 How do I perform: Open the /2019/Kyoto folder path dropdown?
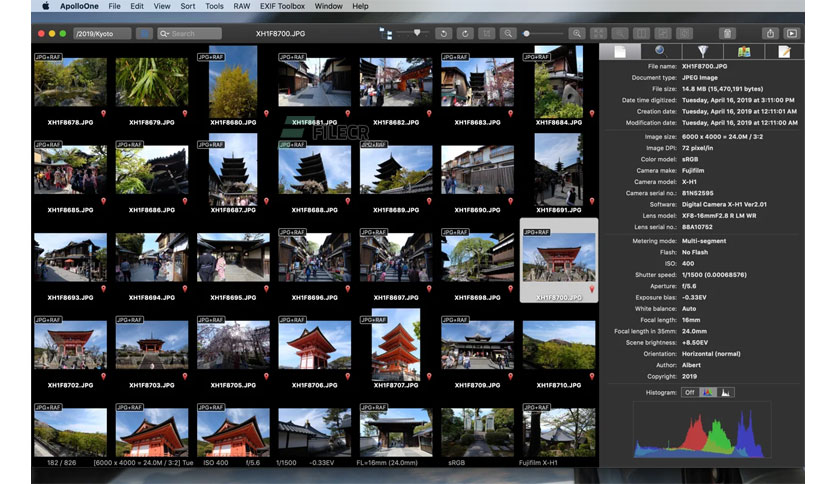102,34
